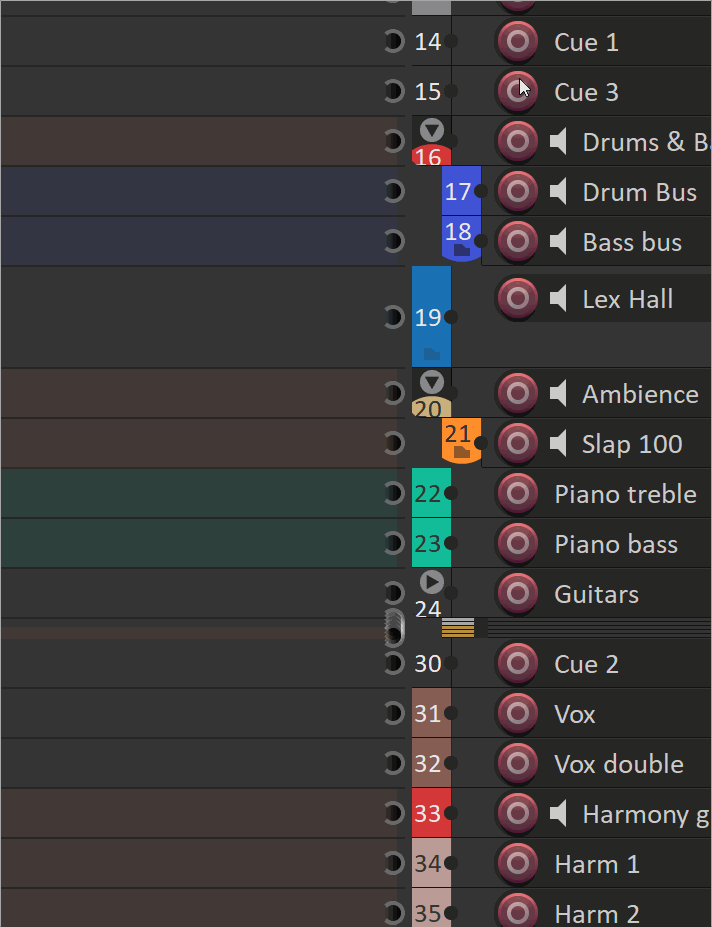This screenshot has width=712, height=927.
Task: Record-arm the Vox track
Action: pyautogui.click(x=517, y=713)
